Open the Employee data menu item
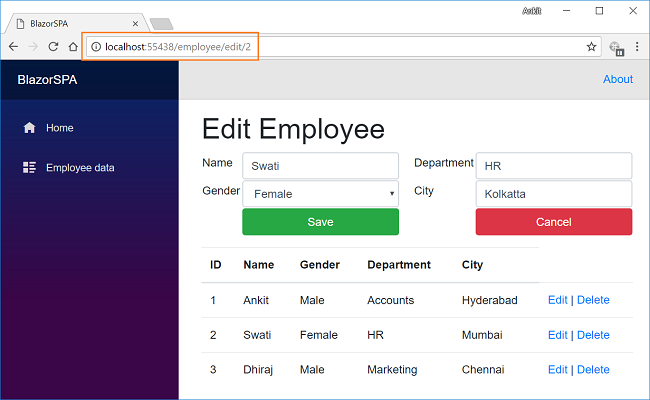This screenshot has width=650, height=400. coord(79,168)
